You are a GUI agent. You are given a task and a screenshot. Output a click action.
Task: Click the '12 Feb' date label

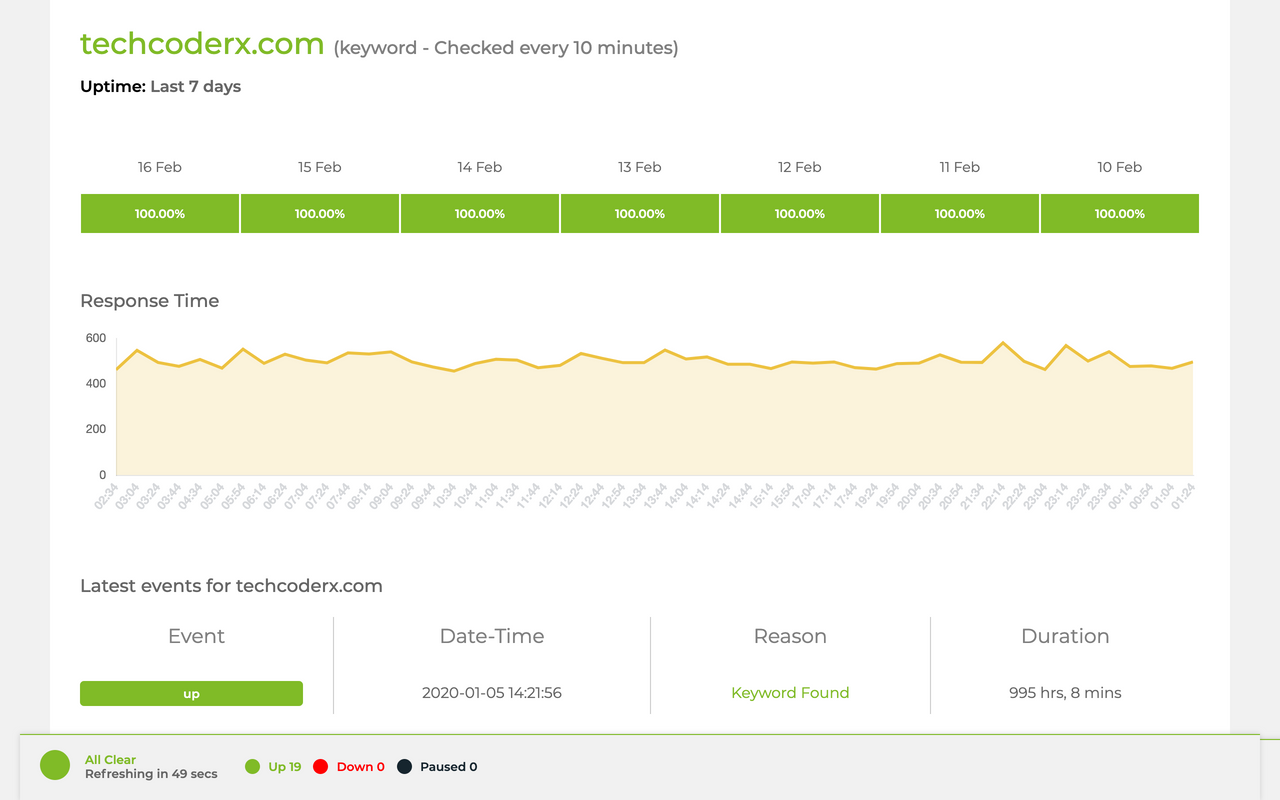pos(800,167)
